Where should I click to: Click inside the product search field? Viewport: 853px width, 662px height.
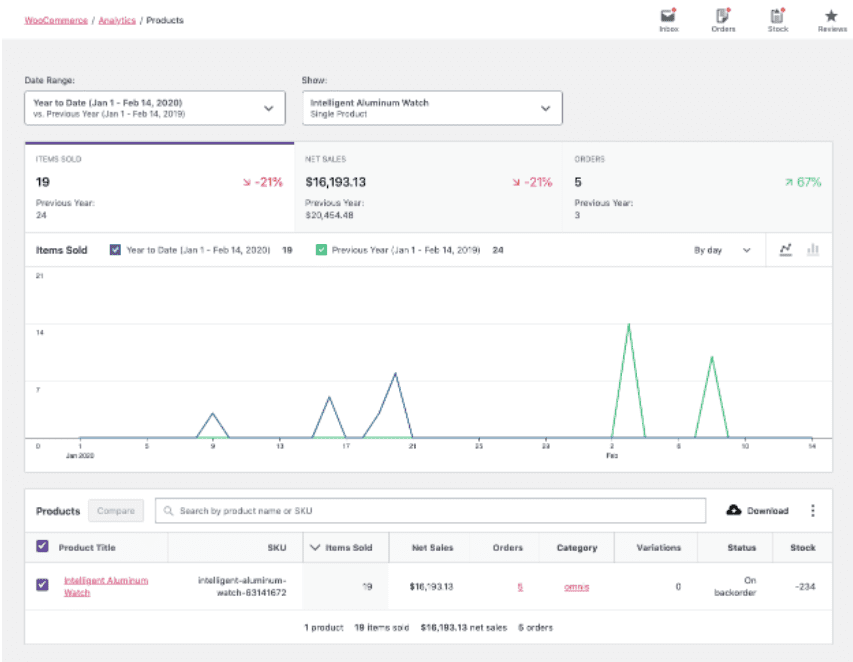click(400, 510)
